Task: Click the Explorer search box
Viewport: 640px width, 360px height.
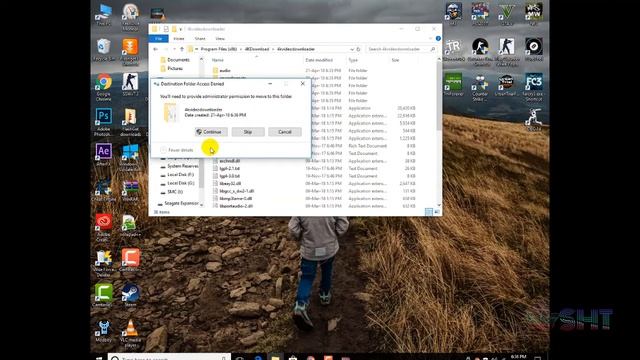Action: (x=401, y=49)
